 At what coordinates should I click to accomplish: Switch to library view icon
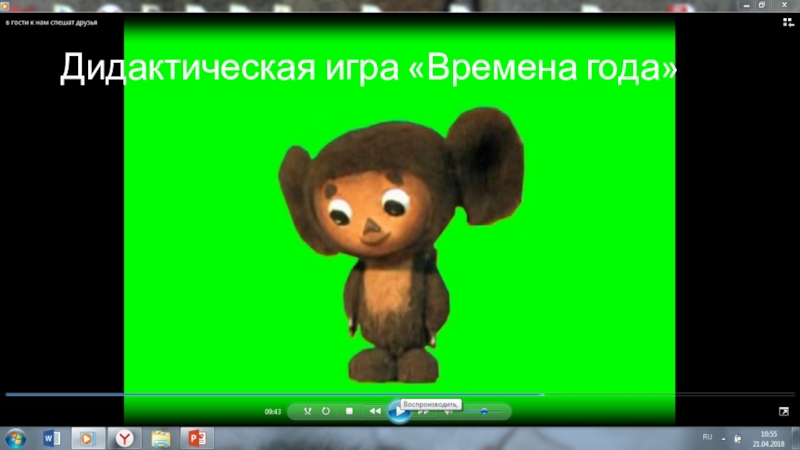pos(788,22)
